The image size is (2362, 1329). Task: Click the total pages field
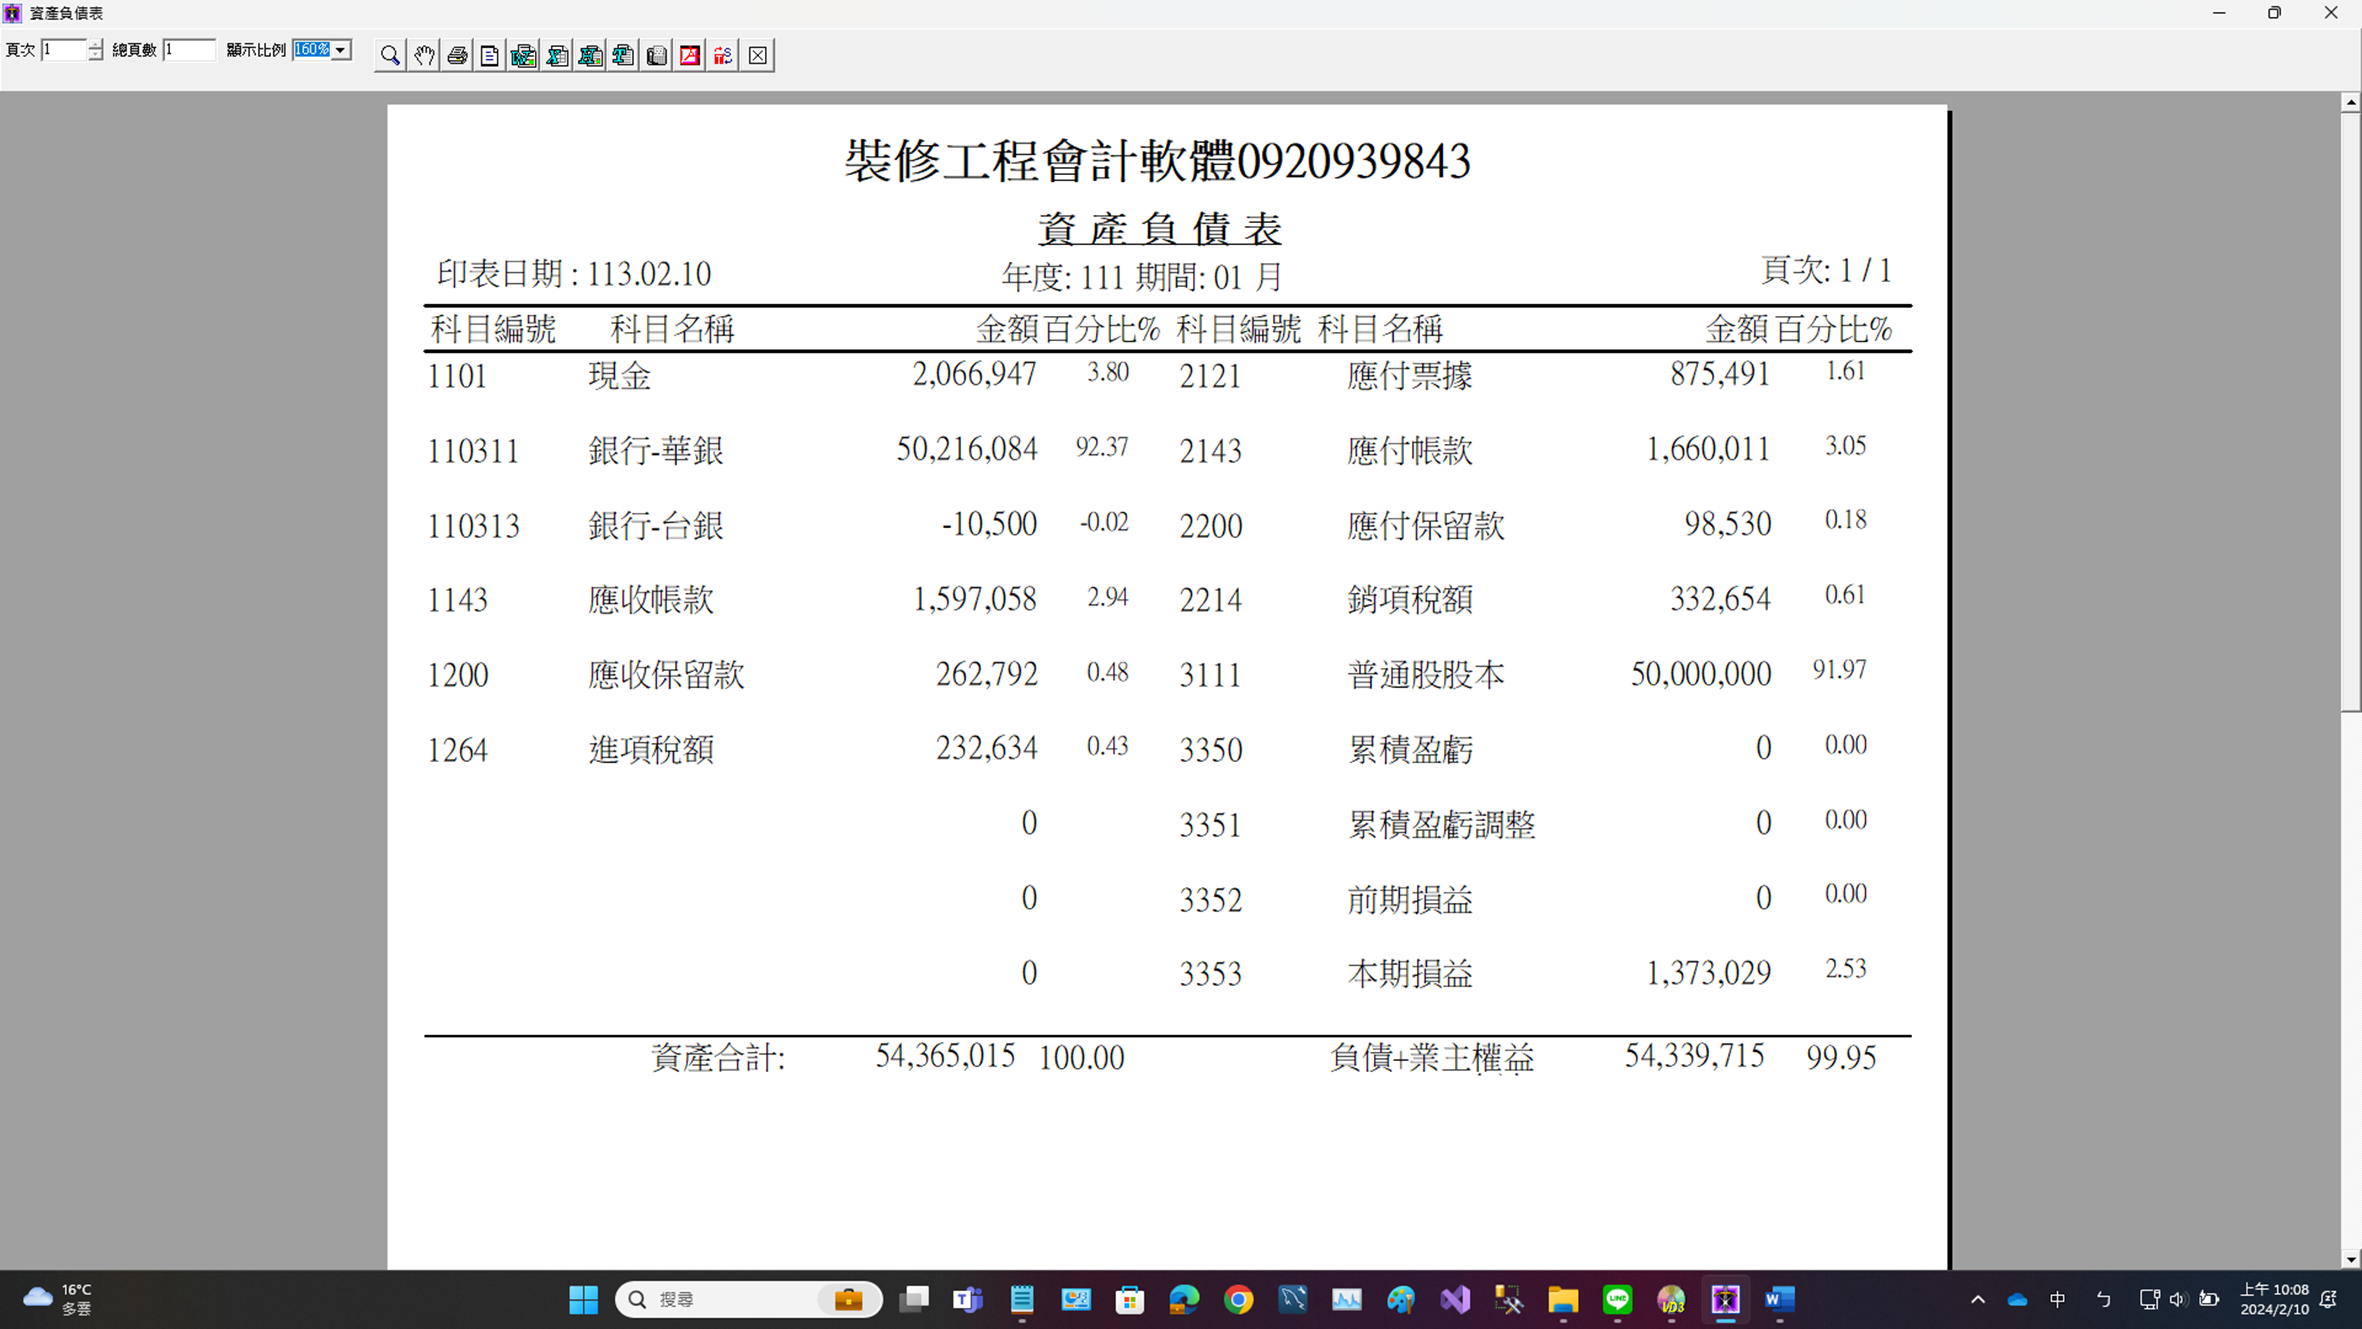189,50
